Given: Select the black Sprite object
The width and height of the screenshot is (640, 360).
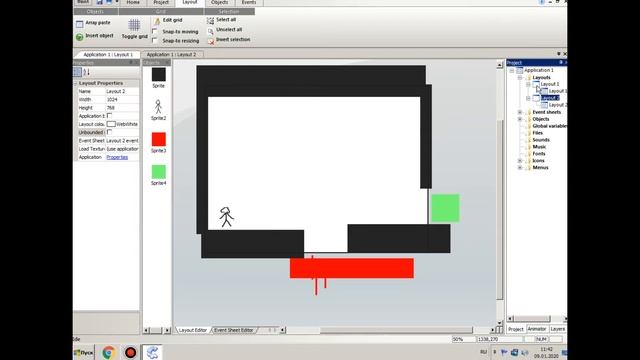Looking at the screenshot, I should click(x=159, y=75).
